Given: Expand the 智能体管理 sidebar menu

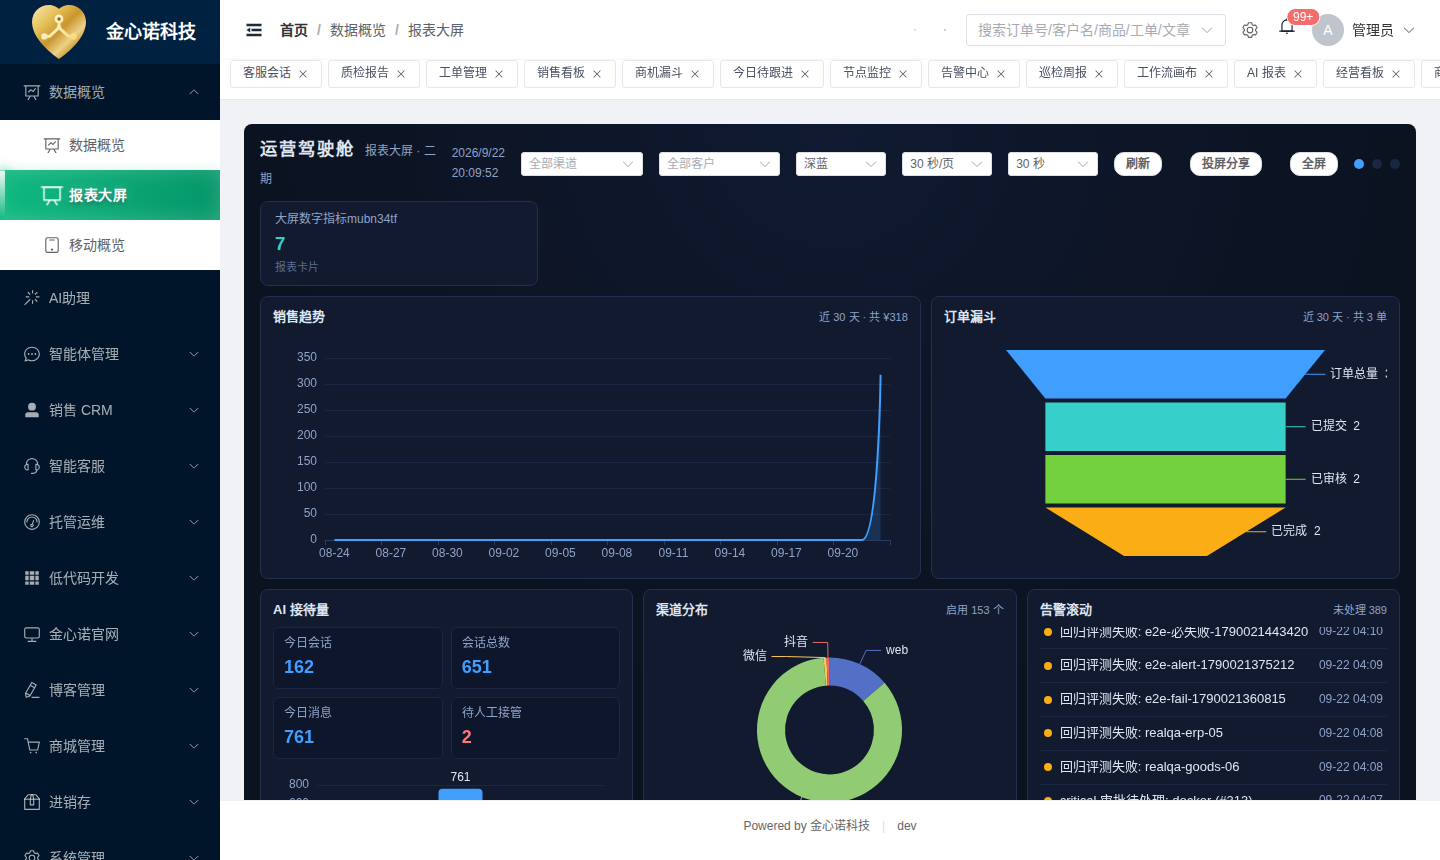Looking at the screenshot, I should (x=110, y=354).
